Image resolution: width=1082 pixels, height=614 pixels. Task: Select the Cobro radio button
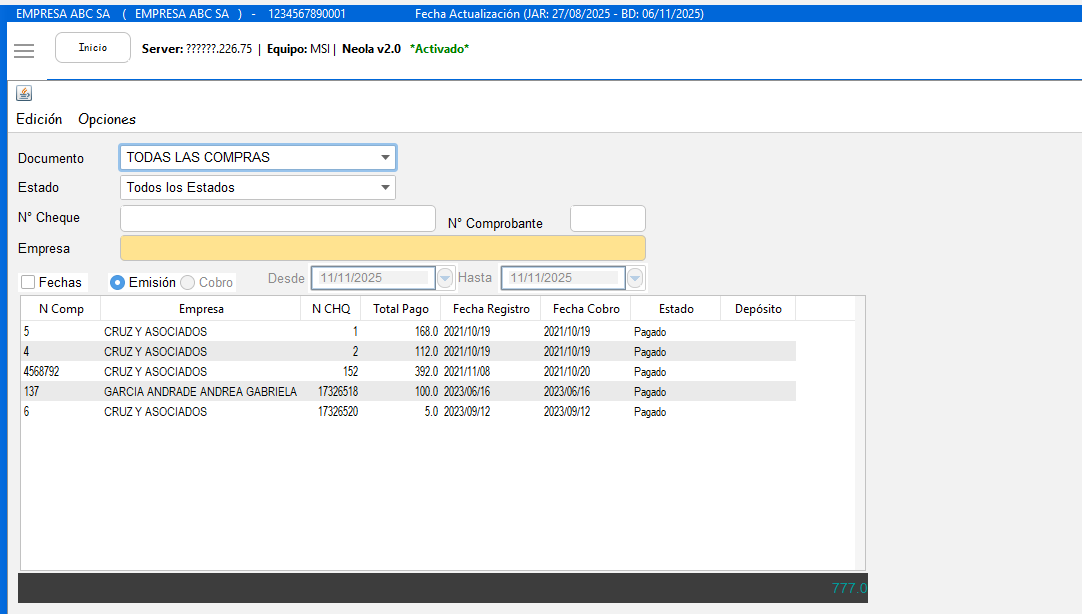tap(188, 283)
